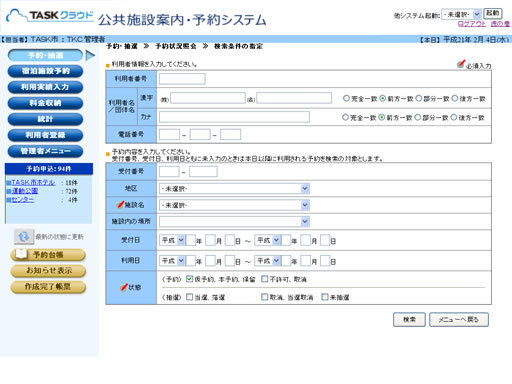Open the 施設名 dropdown

pyautogui.click(x=234, y=205)
